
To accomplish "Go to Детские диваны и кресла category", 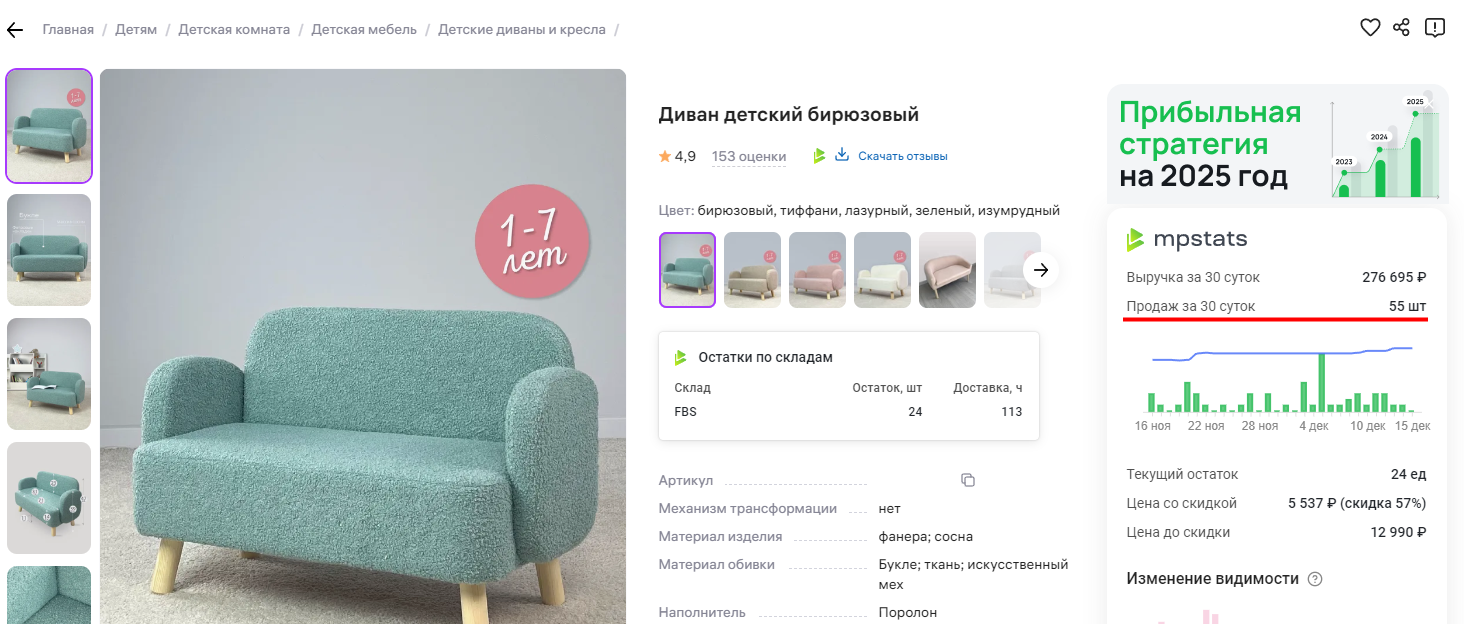I will click(x=522, y=29).
